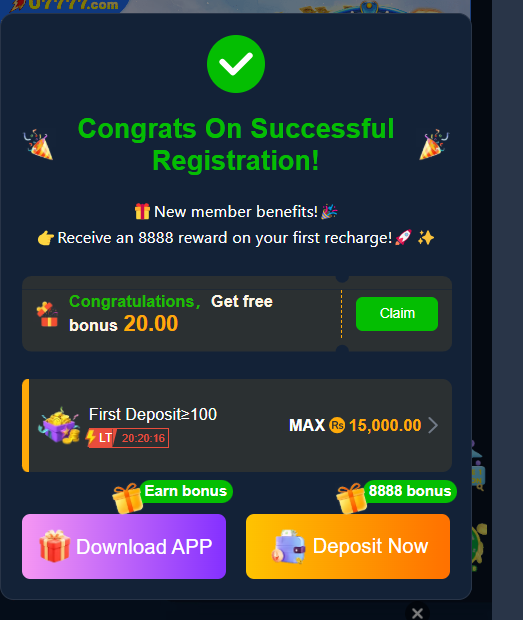Click the LT lightning countdown timer badge

[127, 438]
